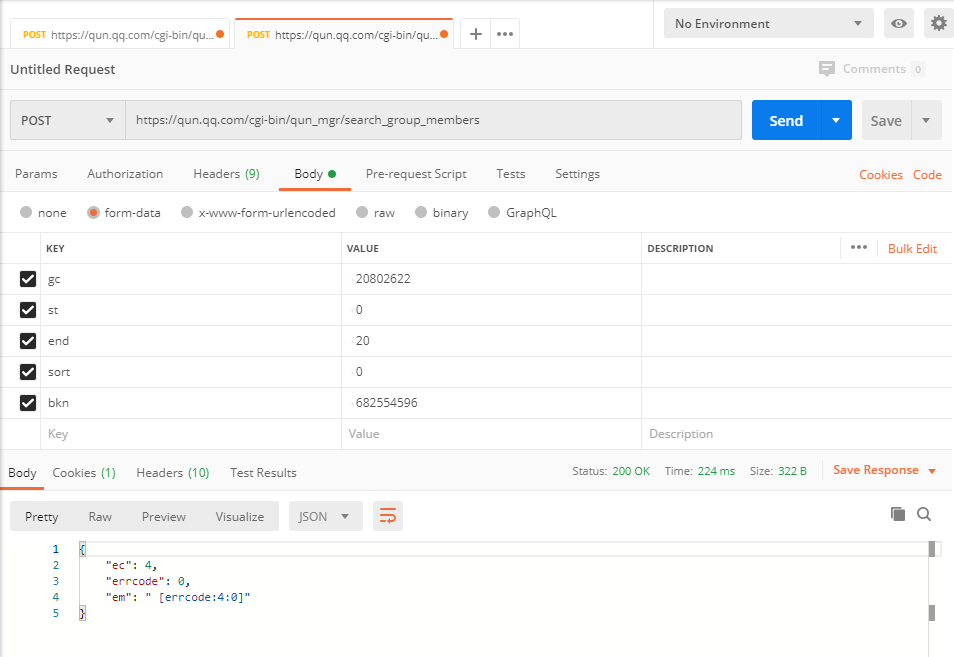Search the response body magnifier icon

[x=924, y=514]
